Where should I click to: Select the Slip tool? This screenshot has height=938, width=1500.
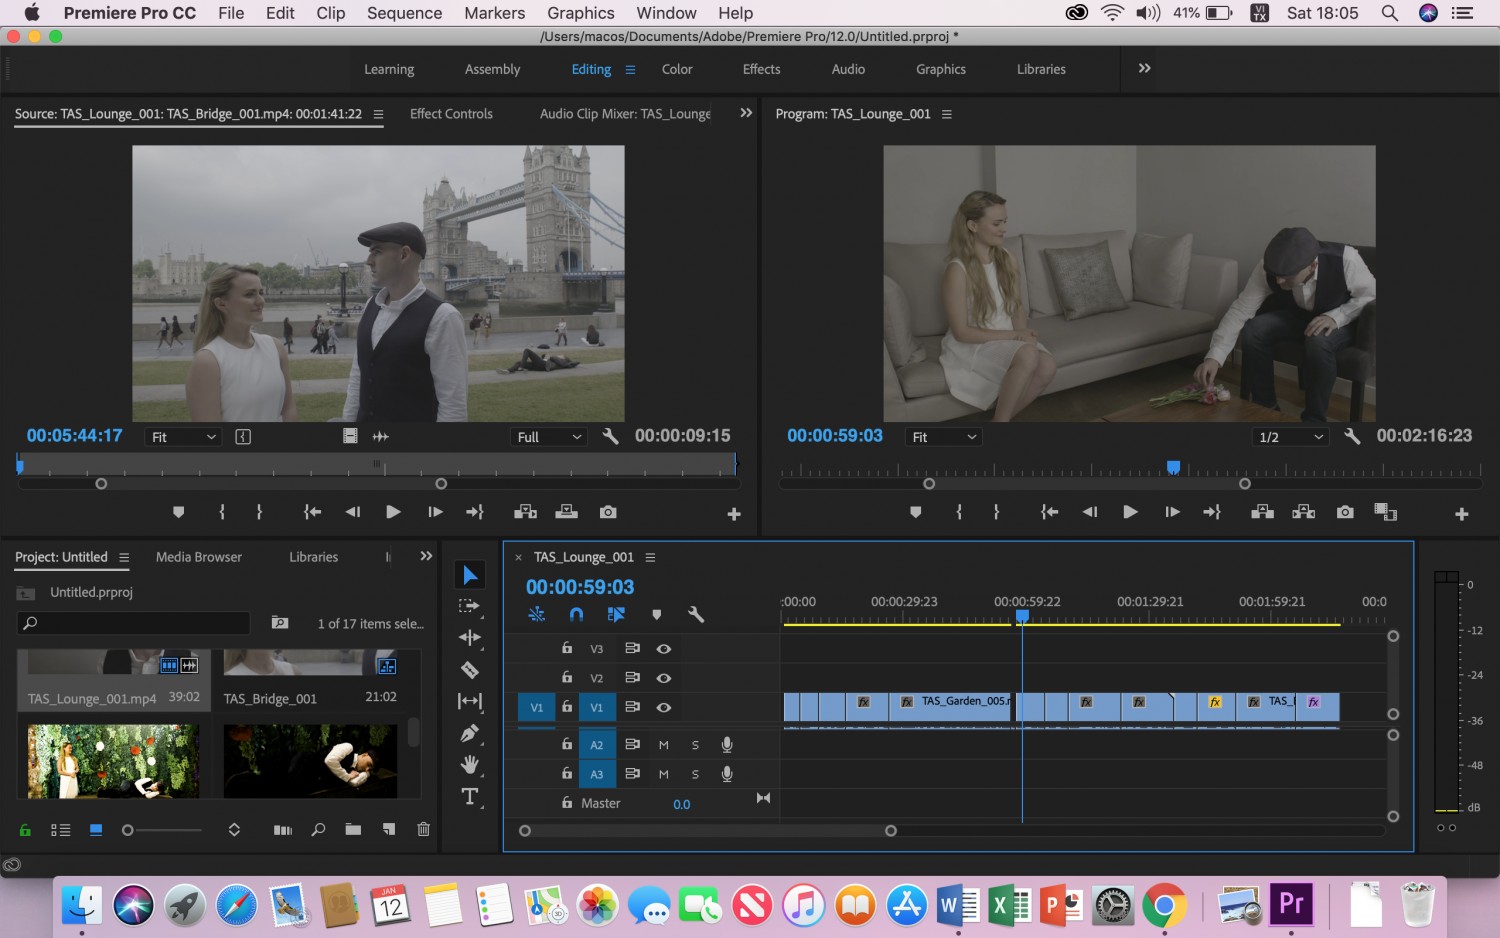[470, 701]
